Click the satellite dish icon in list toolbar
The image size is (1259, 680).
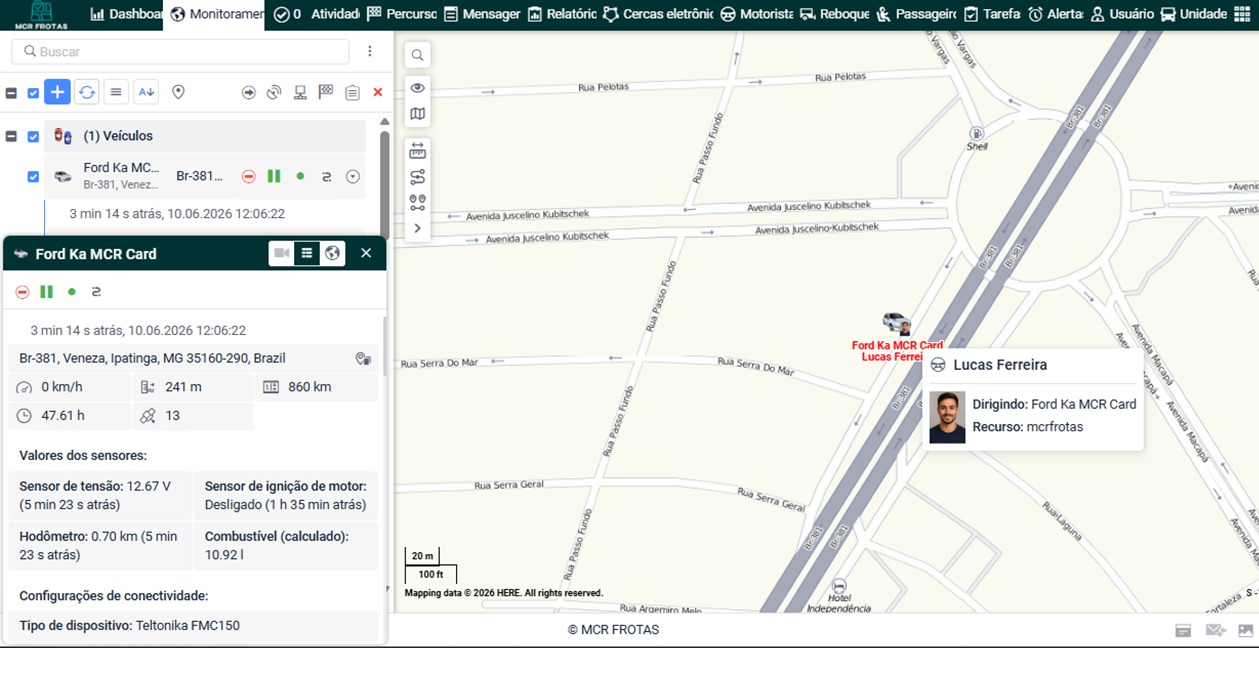[274, 92]
